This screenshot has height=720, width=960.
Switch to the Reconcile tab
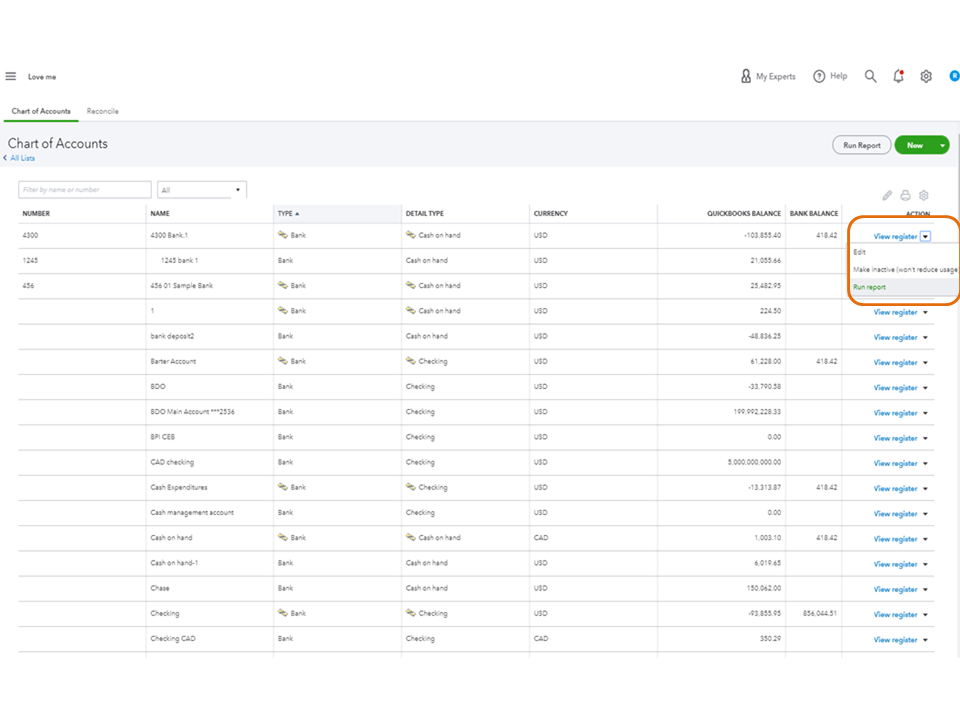[102, 111]
